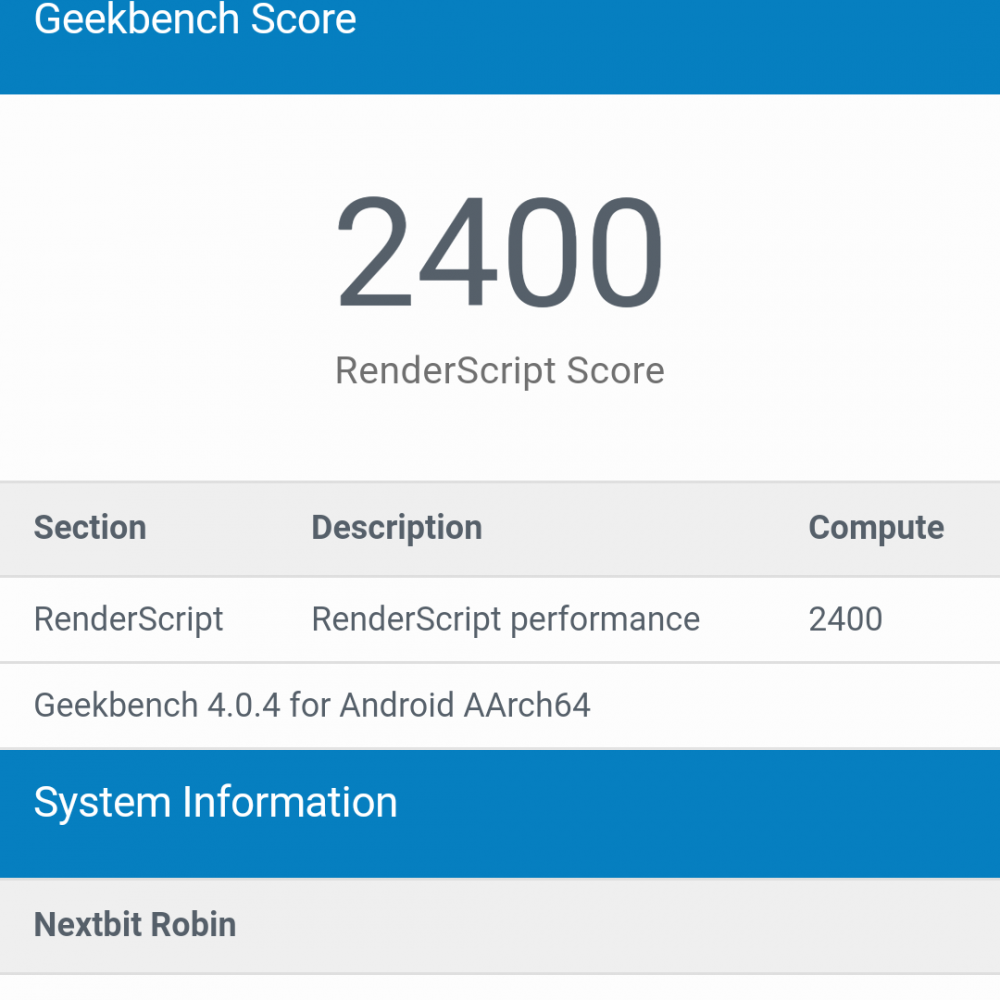Image resolution: width=1000 pixels, height=1000 pixels.
Task: Tap the Geekbench Score header title
Action: tap(195, 19)
